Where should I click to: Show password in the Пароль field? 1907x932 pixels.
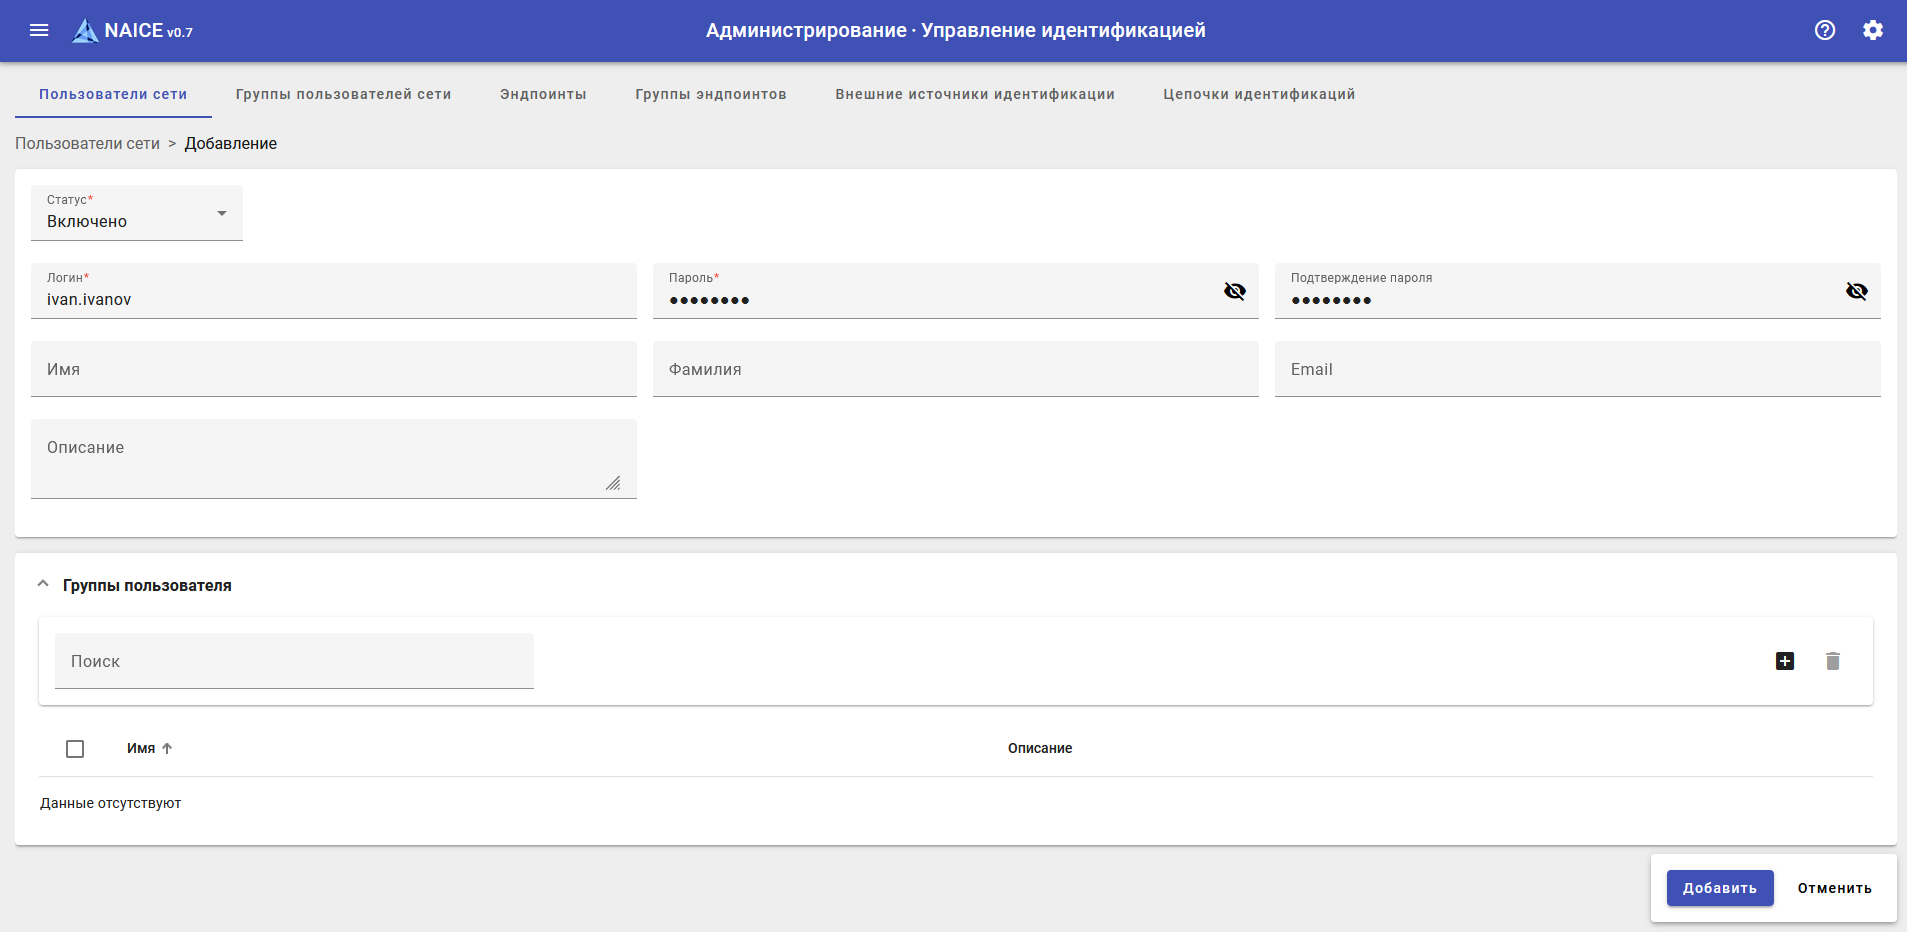coord(1234,291)
